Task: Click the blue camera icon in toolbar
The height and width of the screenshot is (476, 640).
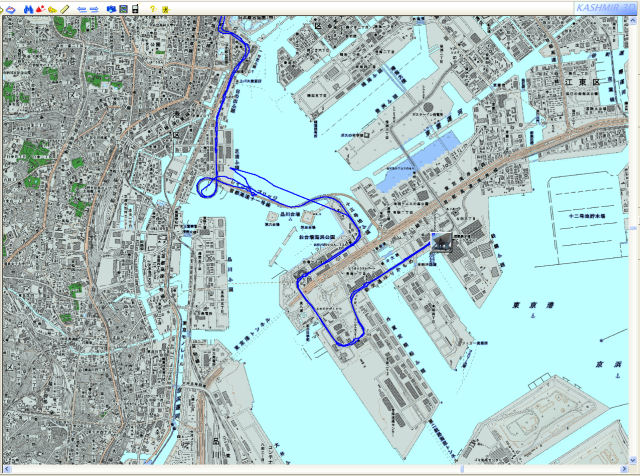Action: pos(110,8)
